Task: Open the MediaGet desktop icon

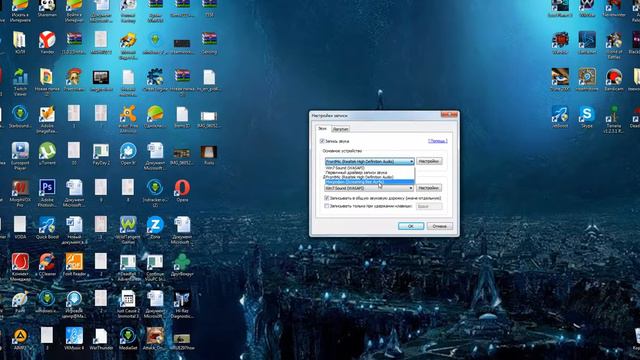Action: tap(128, 336)
